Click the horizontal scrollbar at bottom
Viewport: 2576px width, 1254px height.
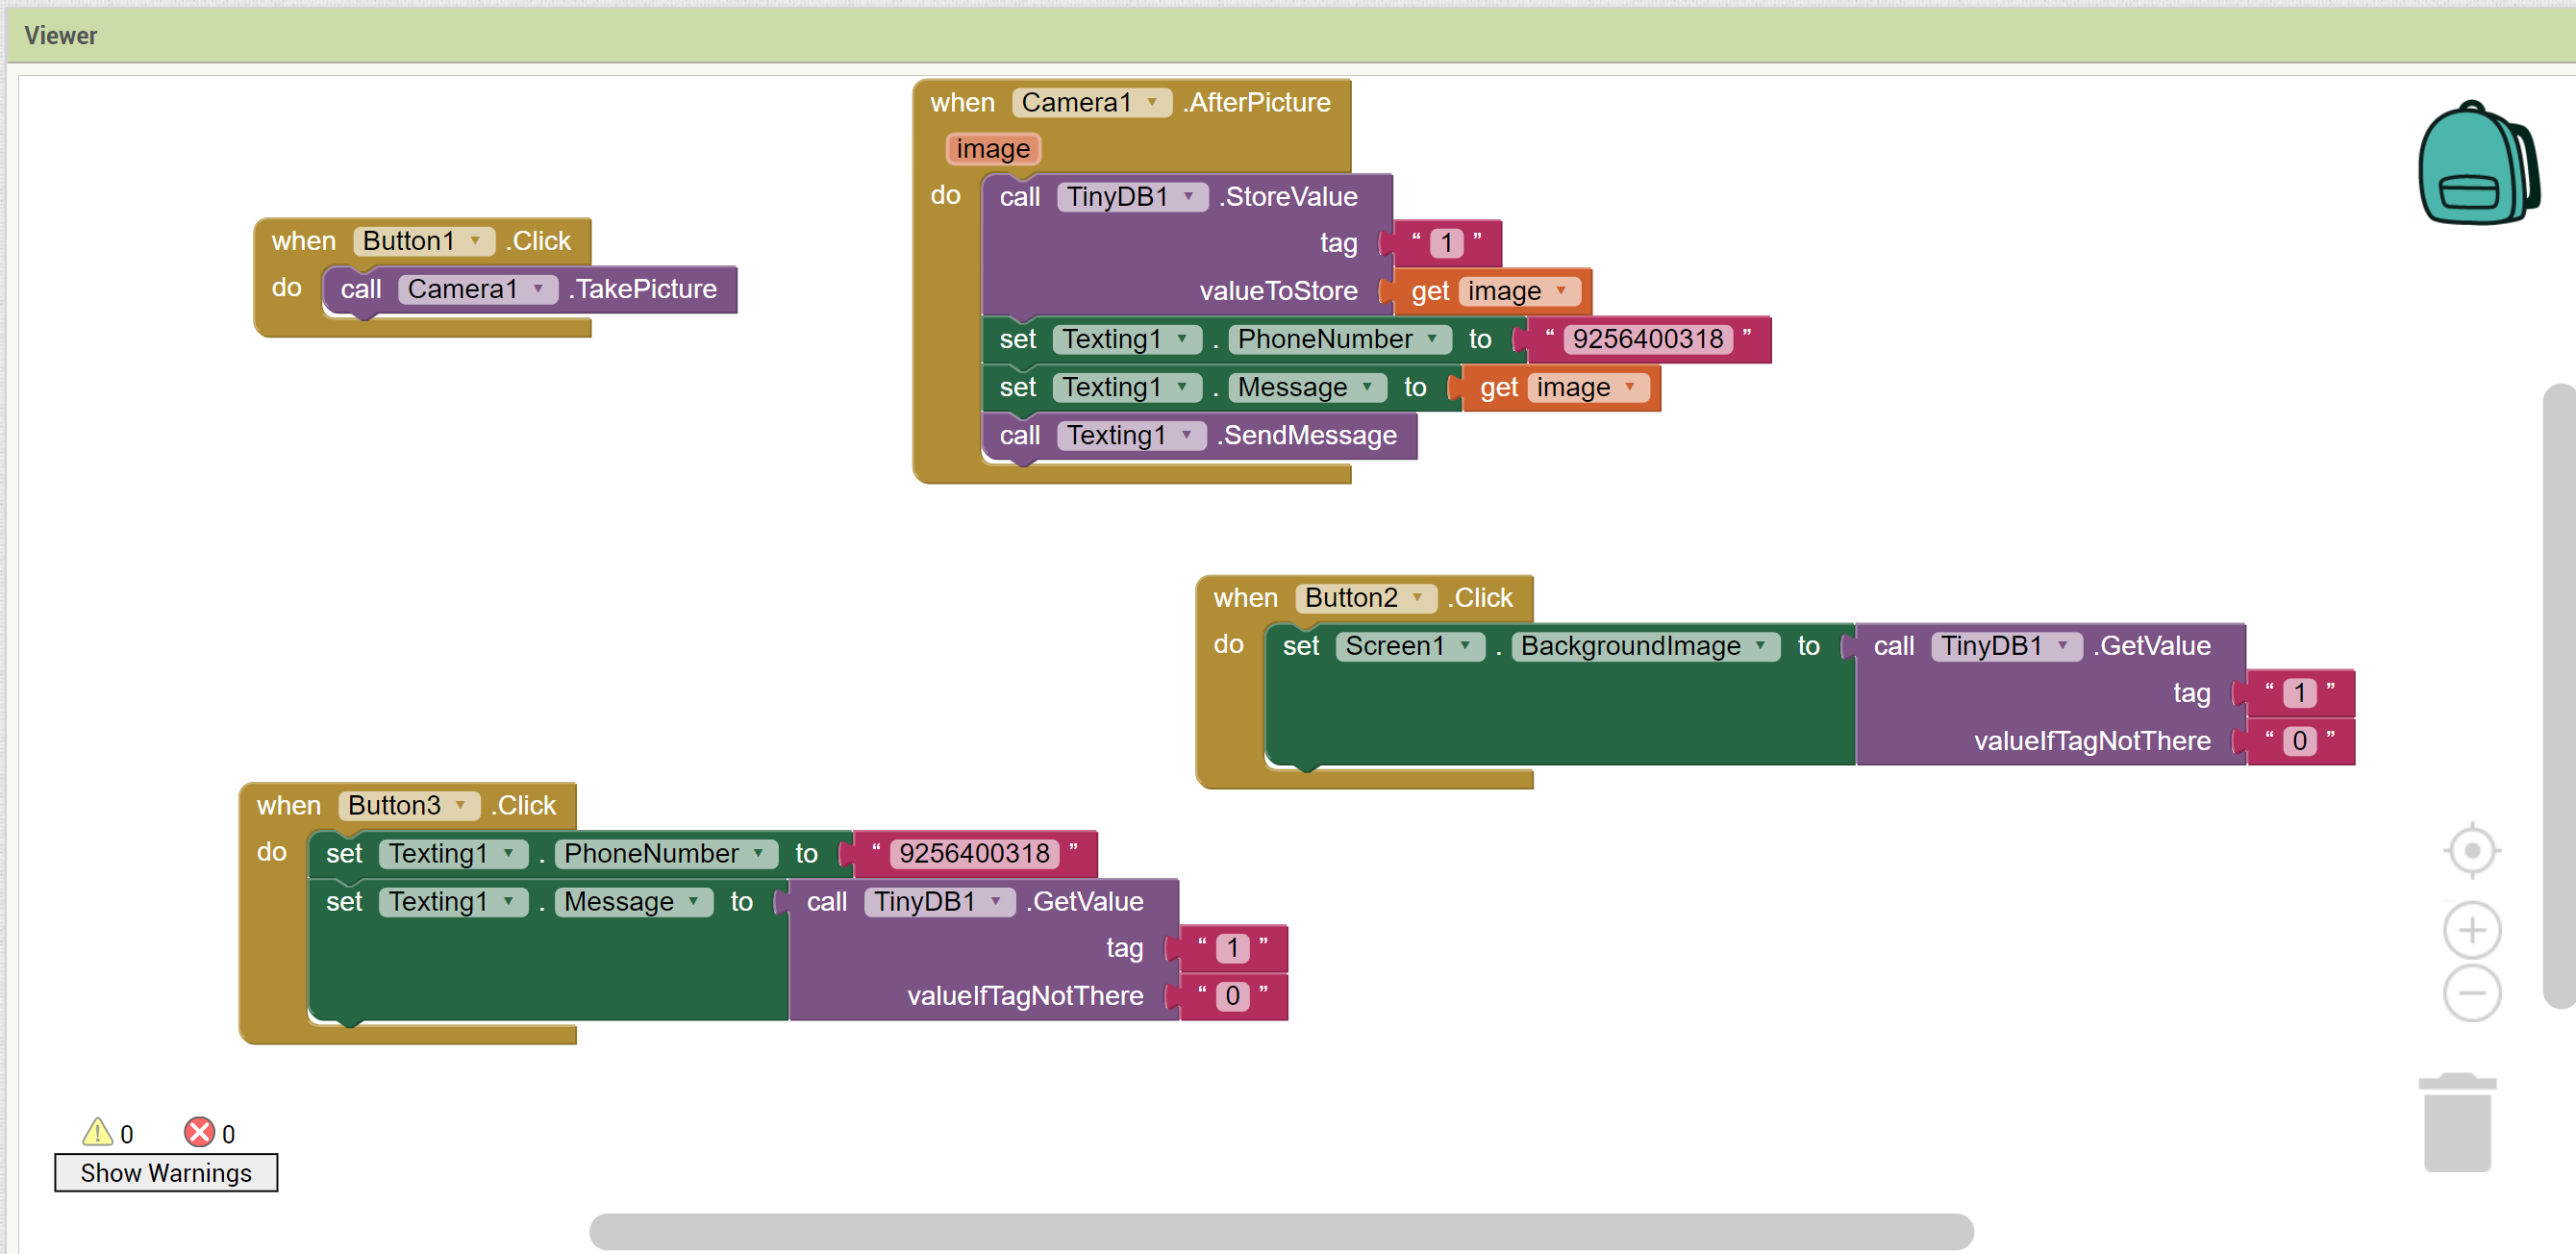click(x=1280, y=1231)
